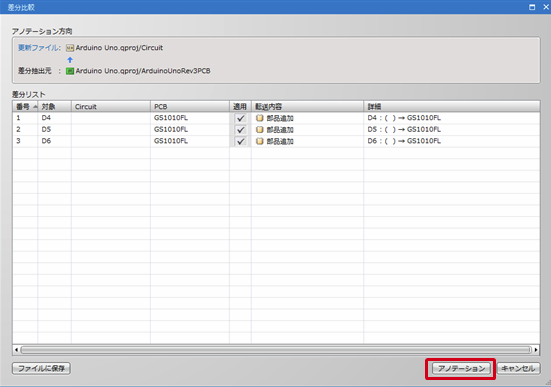The image size is (551, 387).
Task: Click the blue annotation direction arrow
Action: tap(70, 60)
